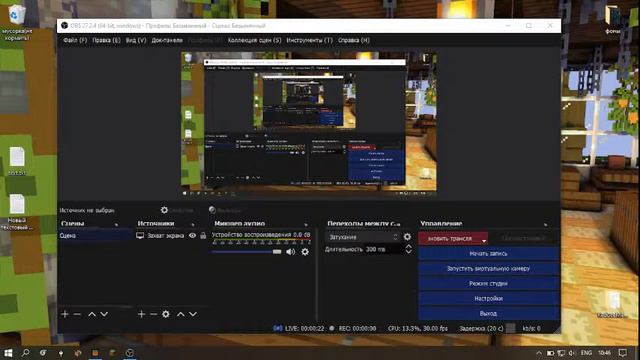Open source properties gear in sources toolbar
Image resolution: width=640 pixels, height=360 pixels.
[x=166, y=314]
